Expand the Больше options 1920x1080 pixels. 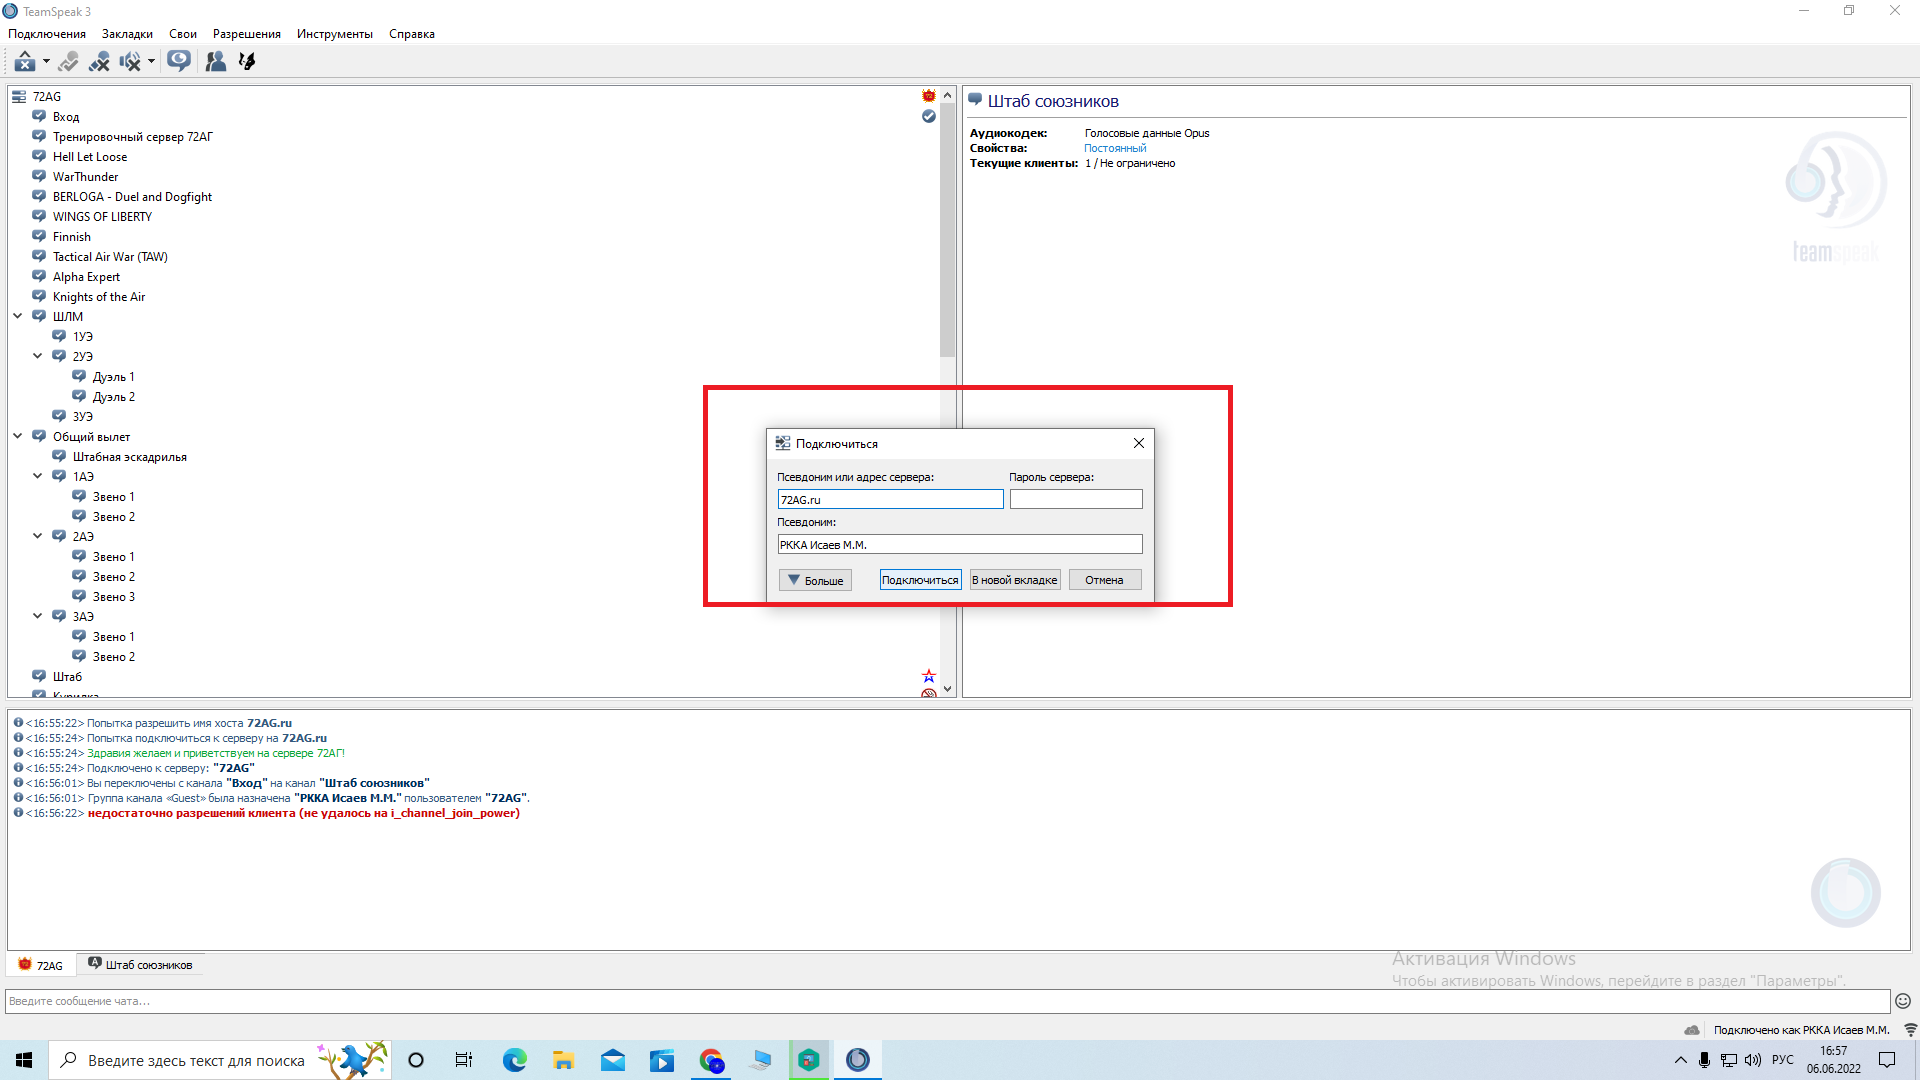click(815, 580)
